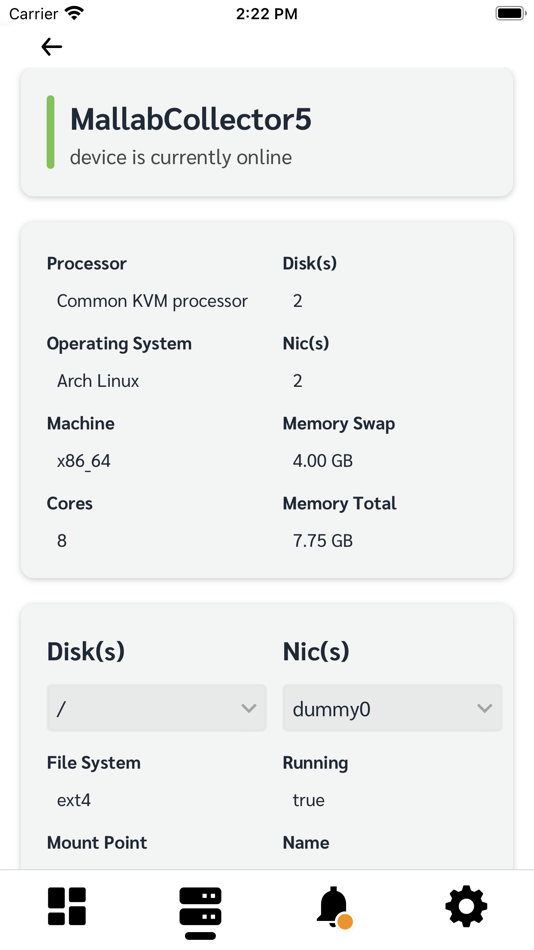Tap the green online status bar
The image size is (534, 950).
tap(50, 131)
